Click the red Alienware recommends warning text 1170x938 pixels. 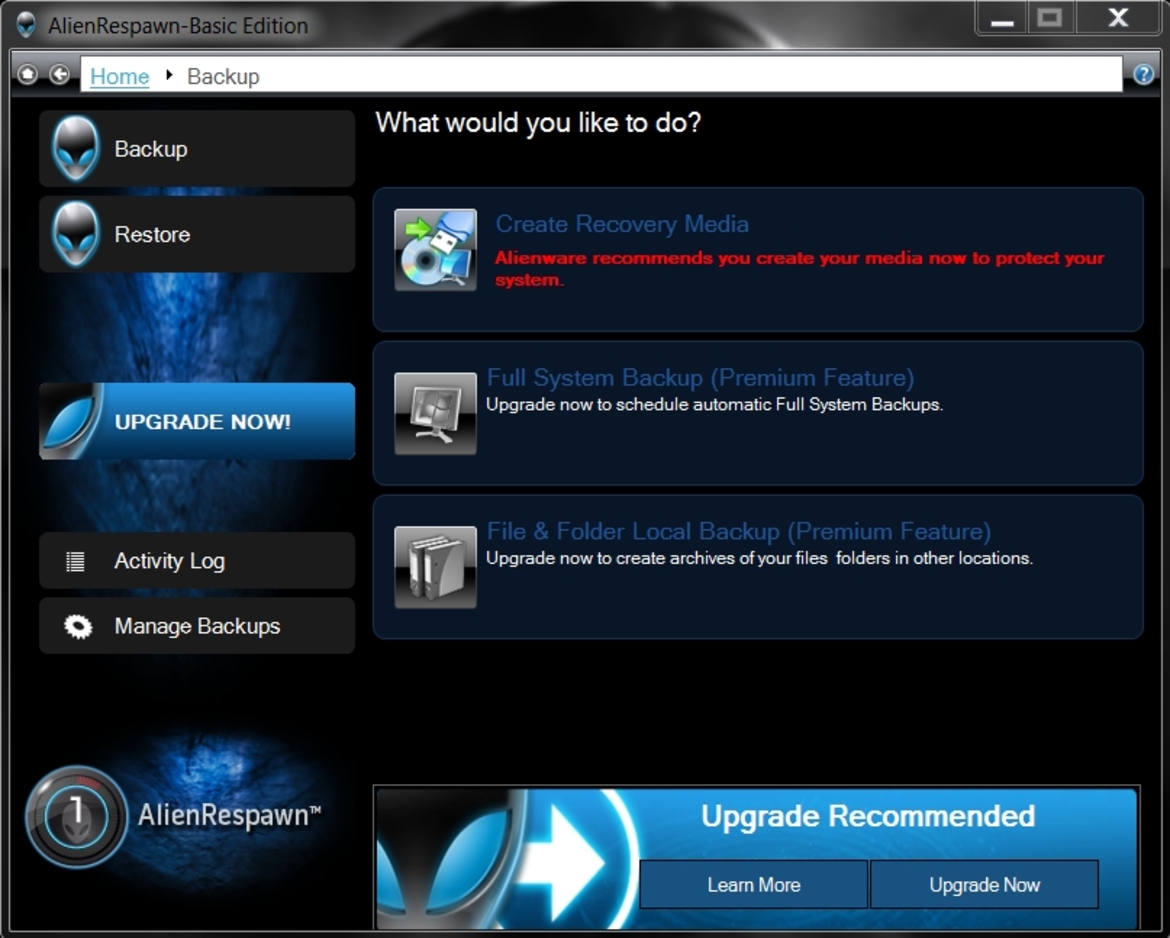click(799, 269)
